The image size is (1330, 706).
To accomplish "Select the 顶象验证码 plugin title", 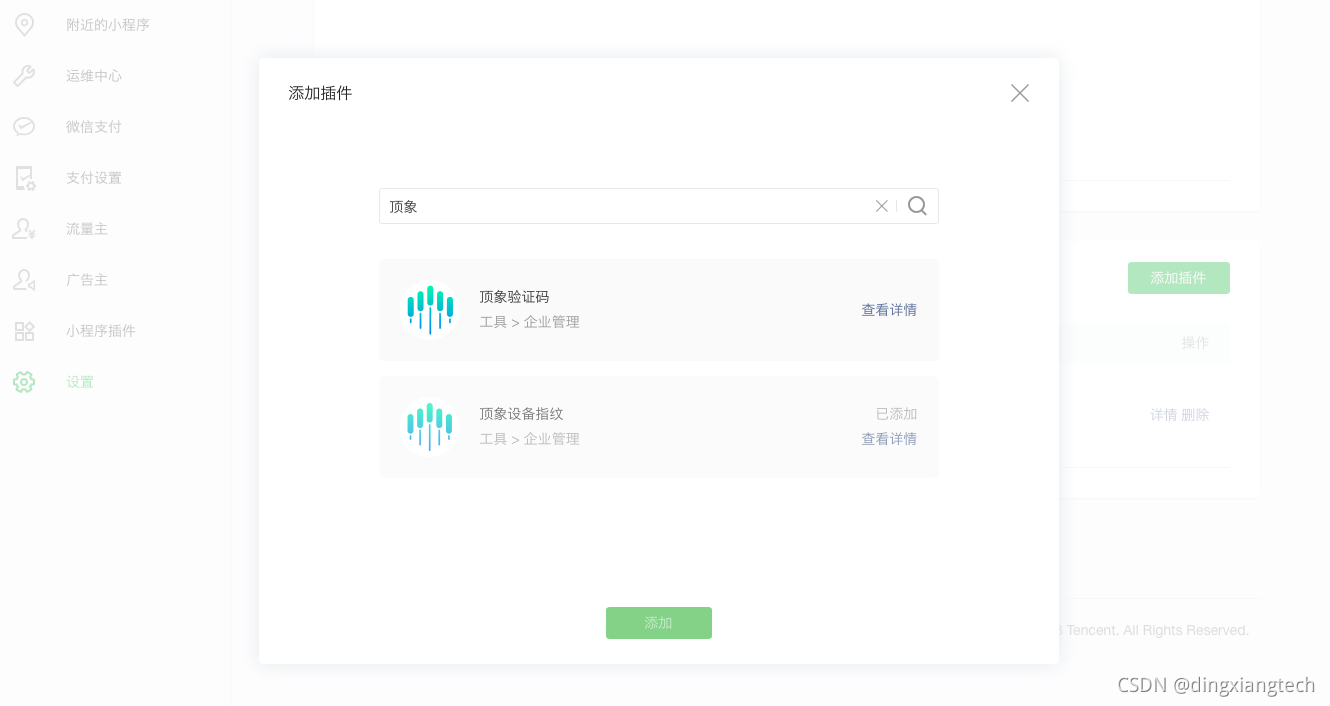I will pyautogui.click(x=514, y=297).
